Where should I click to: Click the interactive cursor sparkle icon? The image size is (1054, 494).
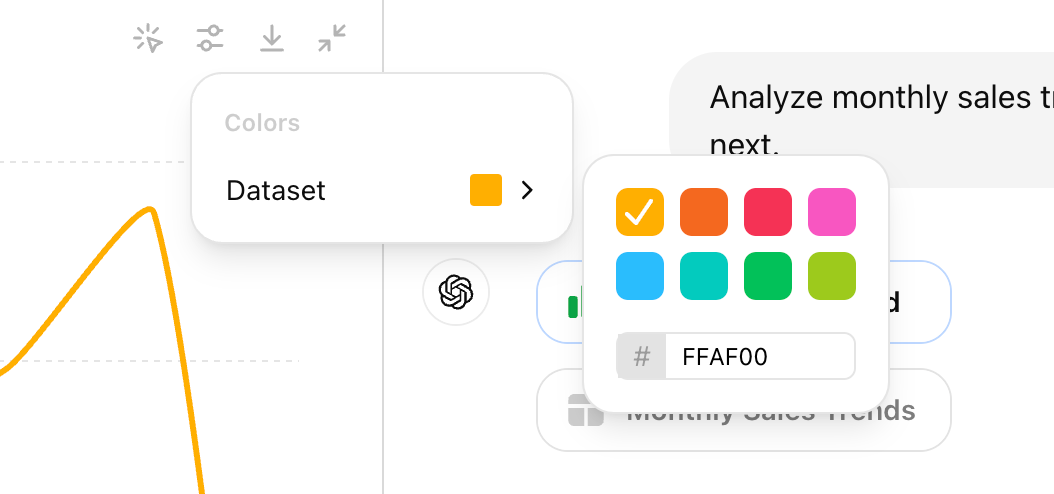[148, 39]
